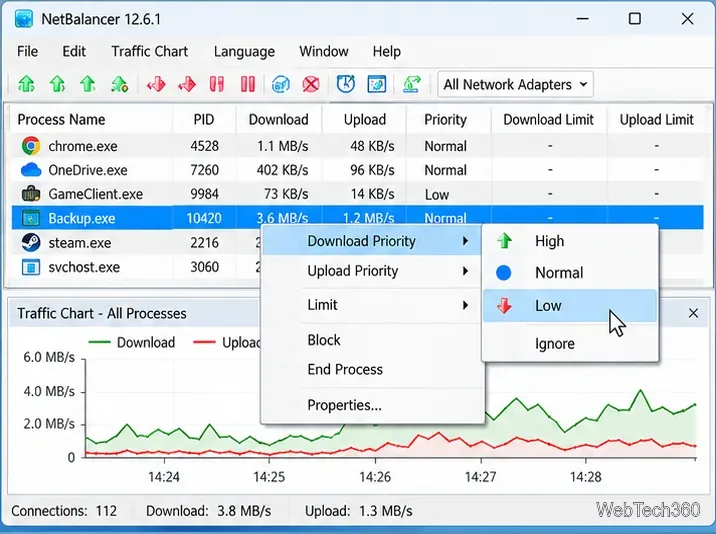716x534 pixels.
Task: Click the red pause bars toolbar icon
Action: (248, 85)
